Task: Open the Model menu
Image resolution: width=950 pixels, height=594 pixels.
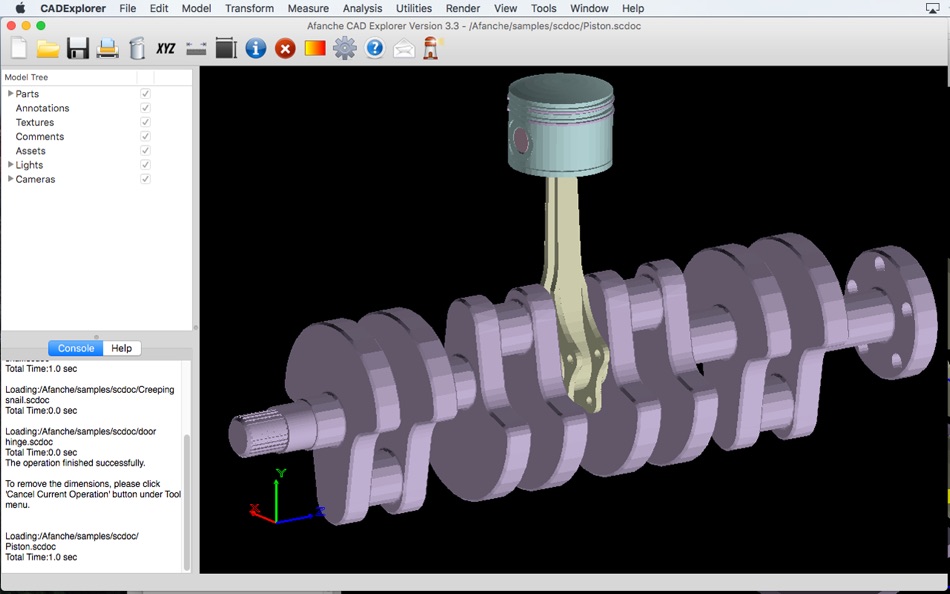Action: click(196, 8)
